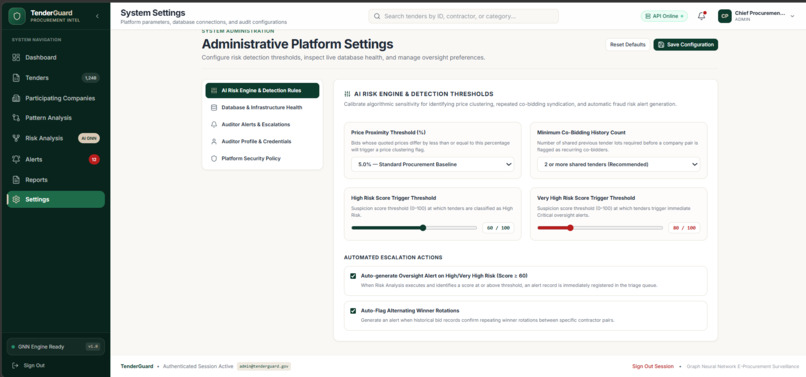Click the red 12 alerts badge
Screen dimensions: 806x377
pos(94,159)
